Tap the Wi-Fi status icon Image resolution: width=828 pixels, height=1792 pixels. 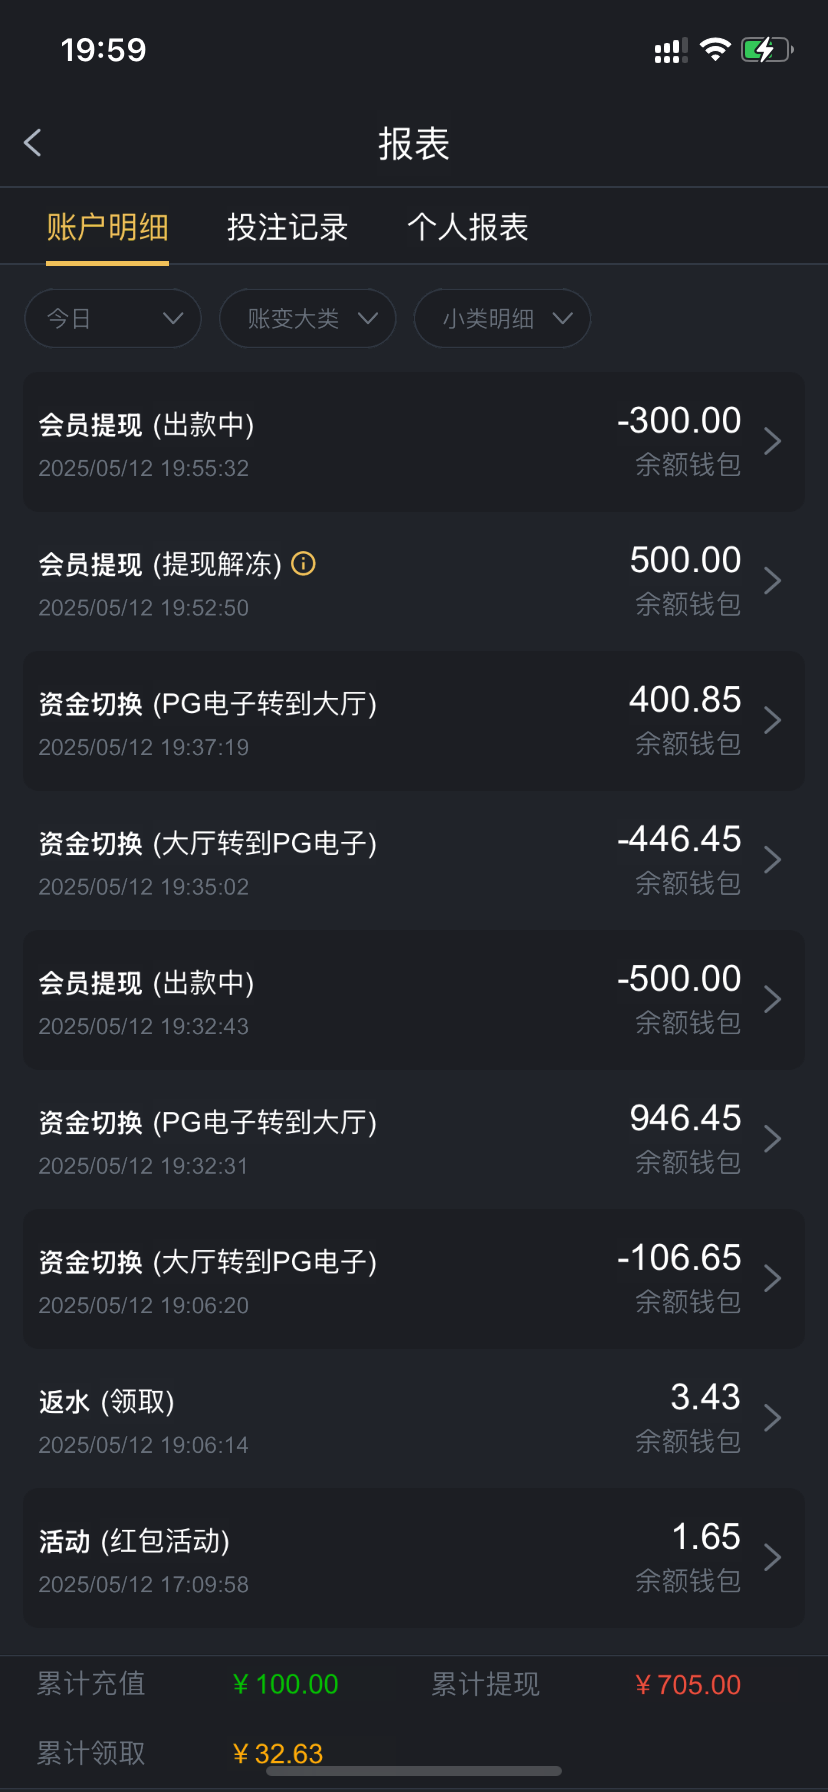click(x=715, y=50)
